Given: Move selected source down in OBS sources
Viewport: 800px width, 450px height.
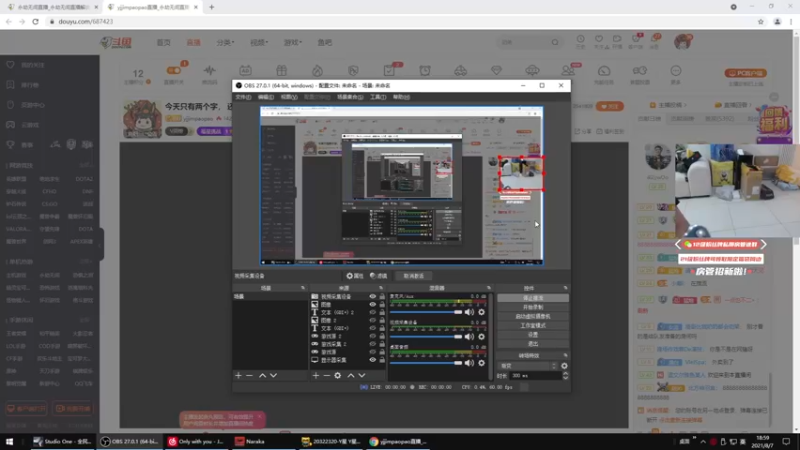Looking at the screenshot, I should (362, 376).
